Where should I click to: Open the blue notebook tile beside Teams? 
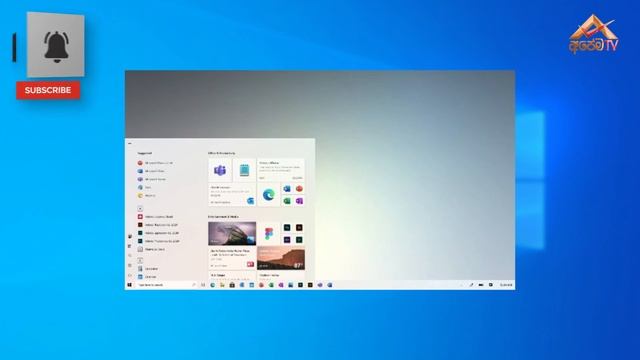[x=244, y=170]
